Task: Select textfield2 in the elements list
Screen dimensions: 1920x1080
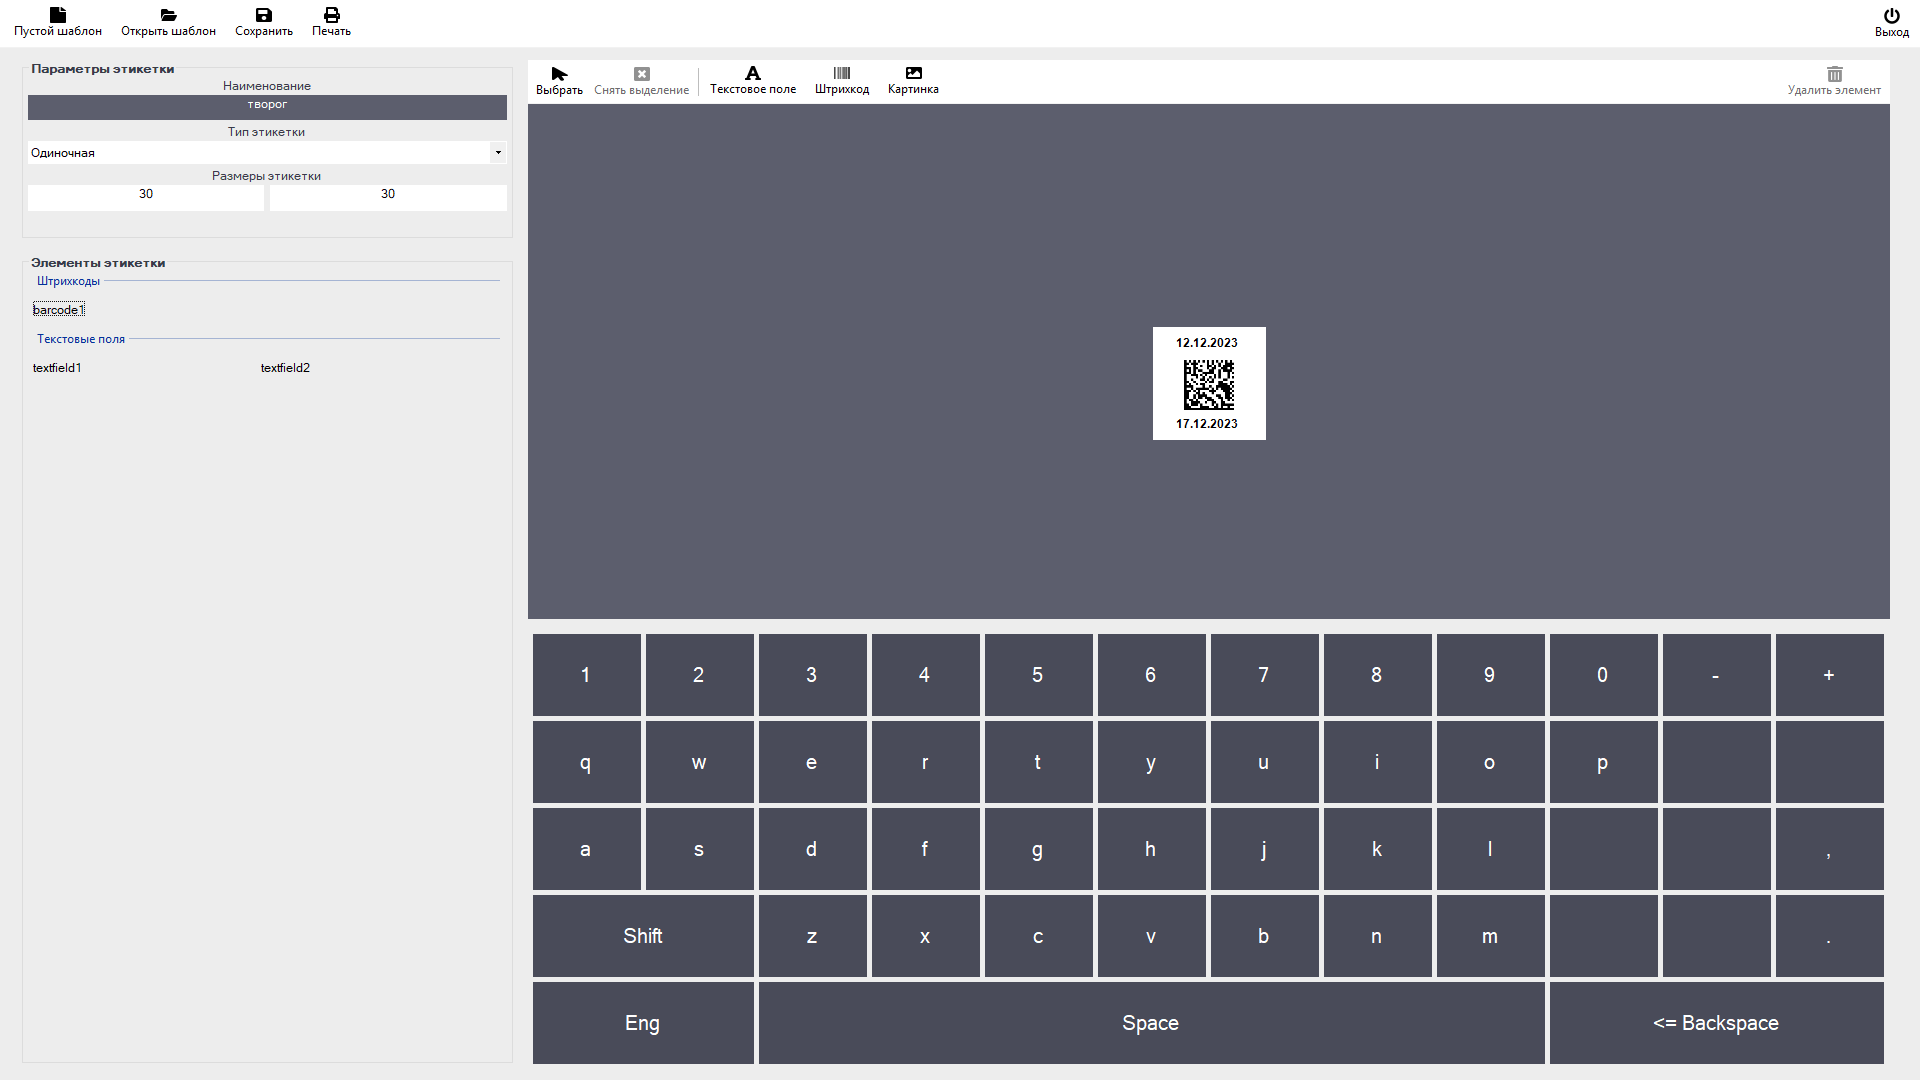Action: coord(285,368)
